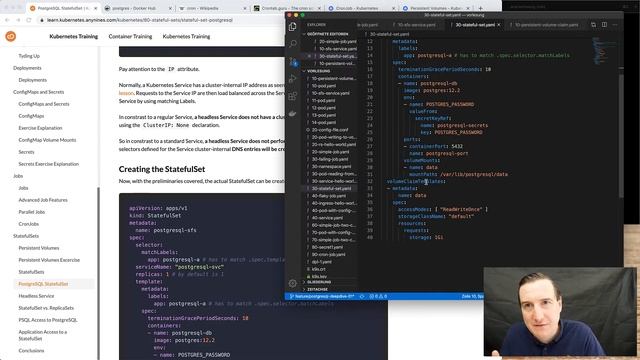This screenshot has height=360, width=640.
Task: Go back with the browser back arrow
Action: point(7,20)
